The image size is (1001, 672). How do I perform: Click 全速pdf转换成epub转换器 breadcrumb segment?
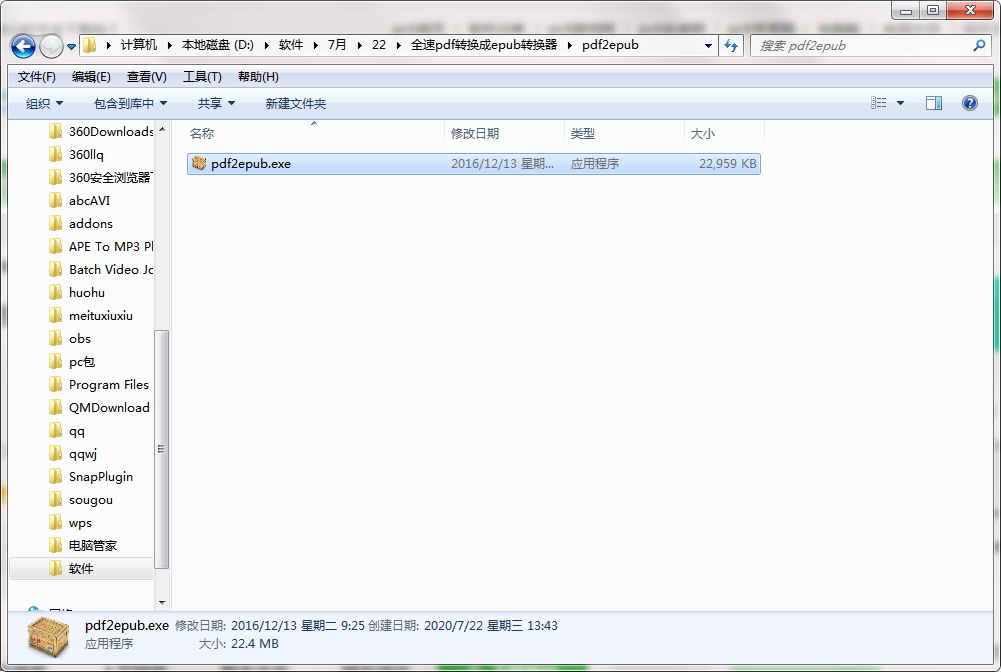(x=484, y=45)
